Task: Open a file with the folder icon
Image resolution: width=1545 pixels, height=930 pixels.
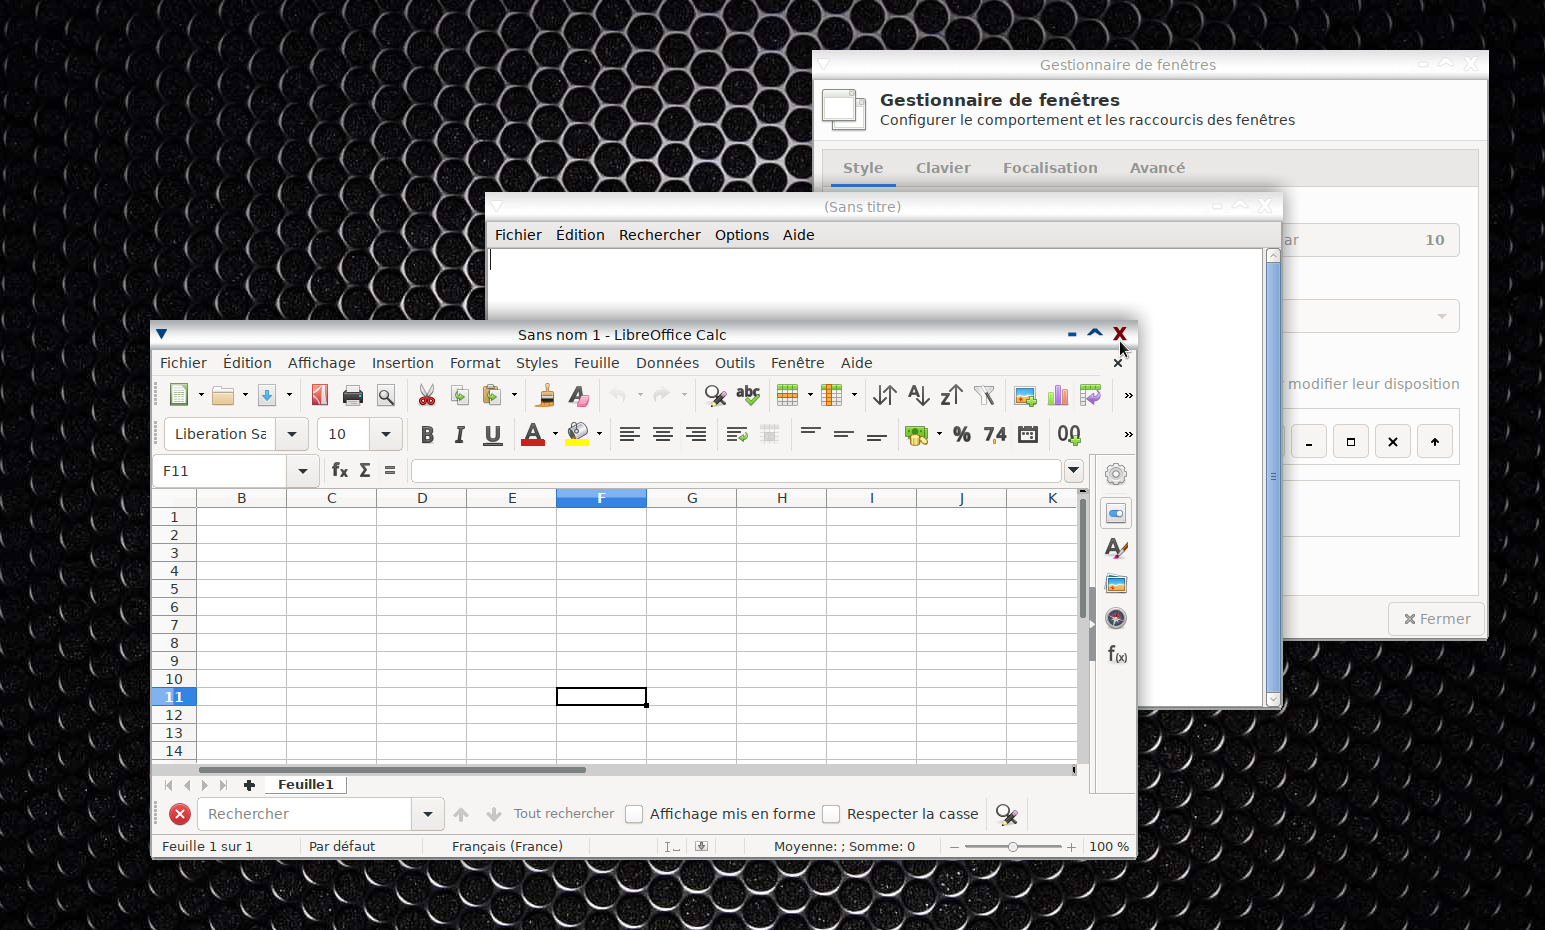Action: (x=223, y=395)
